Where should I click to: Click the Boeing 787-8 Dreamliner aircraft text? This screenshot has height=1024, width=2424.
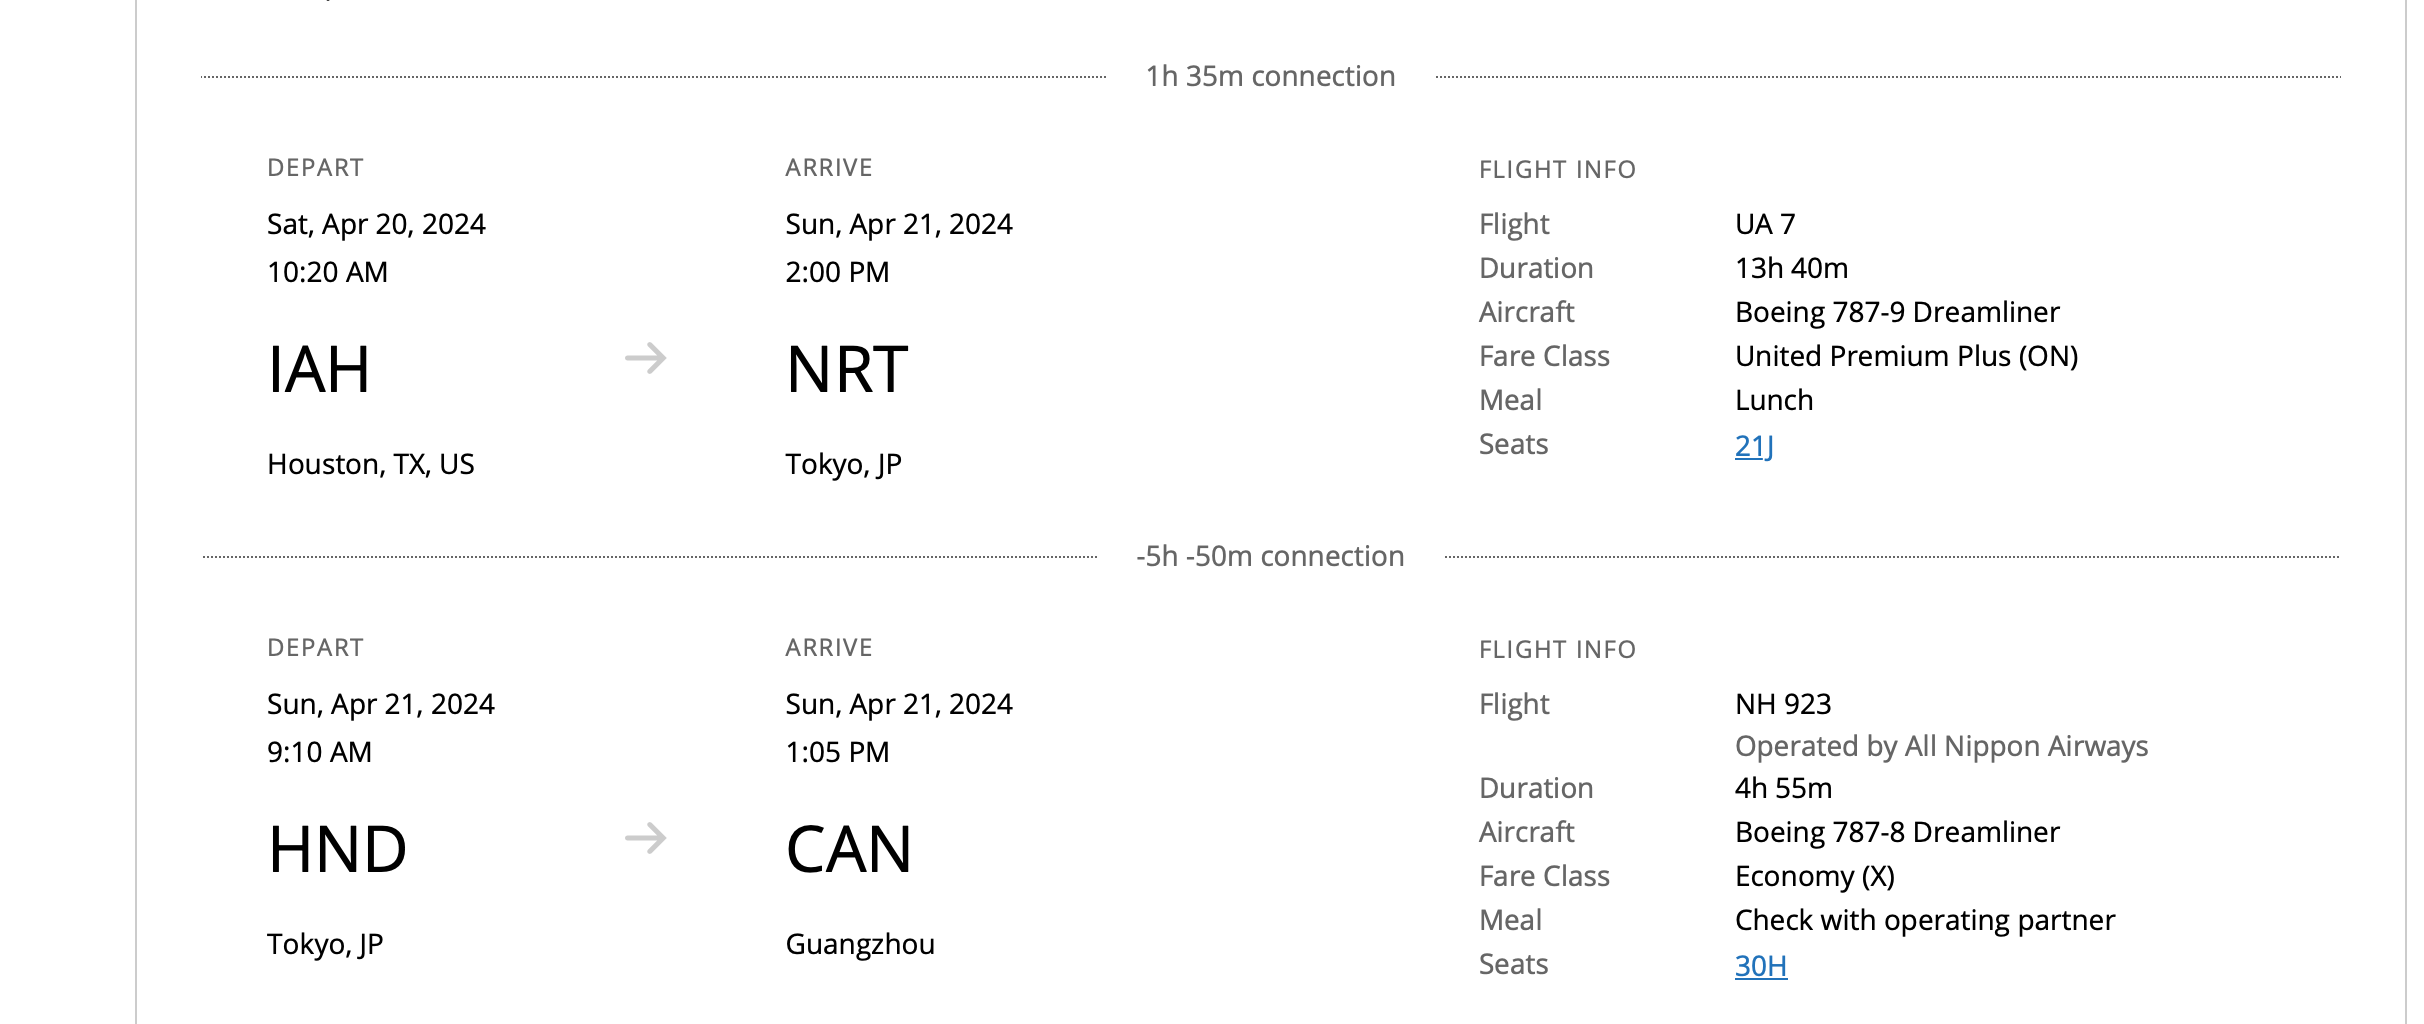1897,832
